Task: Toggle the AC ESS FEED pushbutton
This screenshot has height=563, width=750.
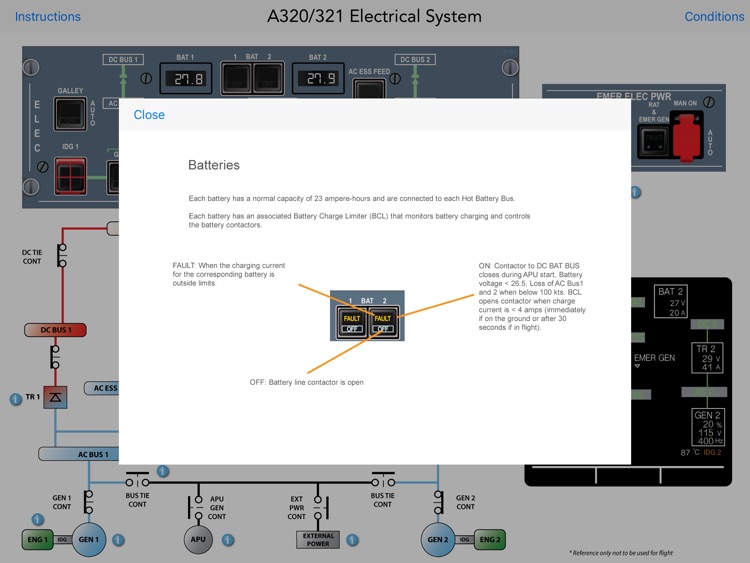Action: point(369,89)
